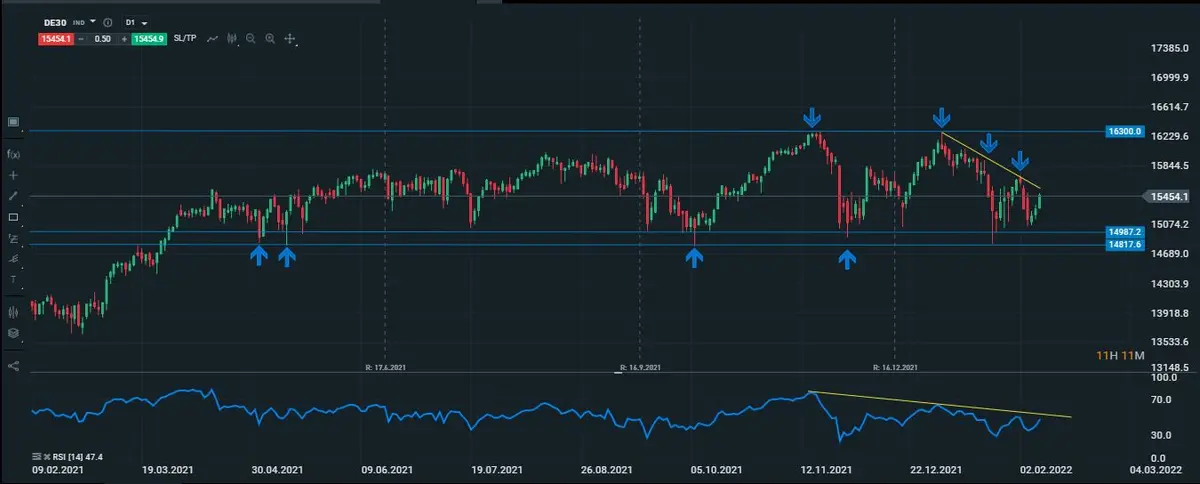1200x484 pixels.
Task: Click the 16300.0 price level label
Action: 1124,131
